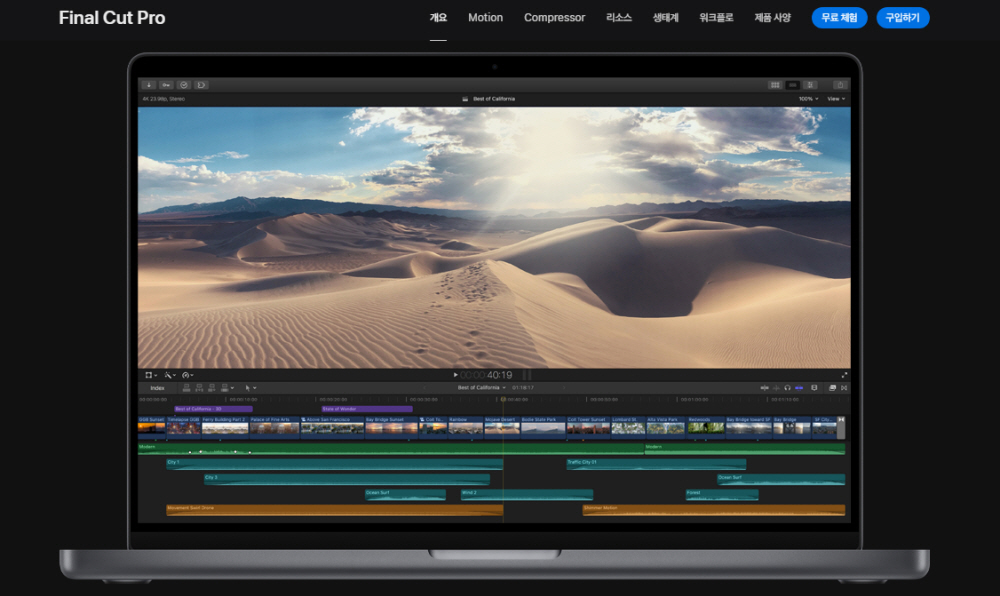Open the Select arrow tool dropdown

[251, 388]
